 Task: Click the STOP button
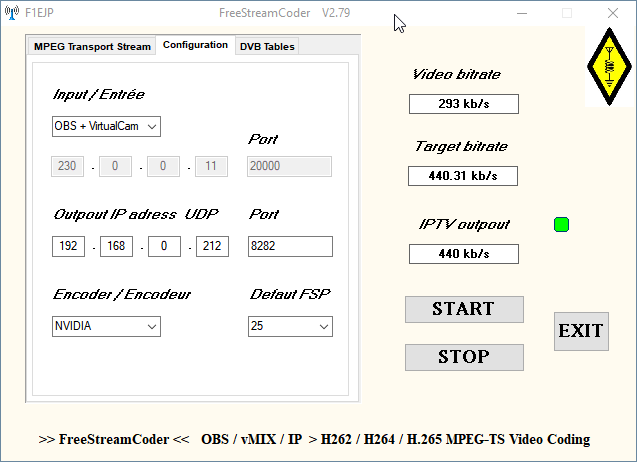click(464, 357)
